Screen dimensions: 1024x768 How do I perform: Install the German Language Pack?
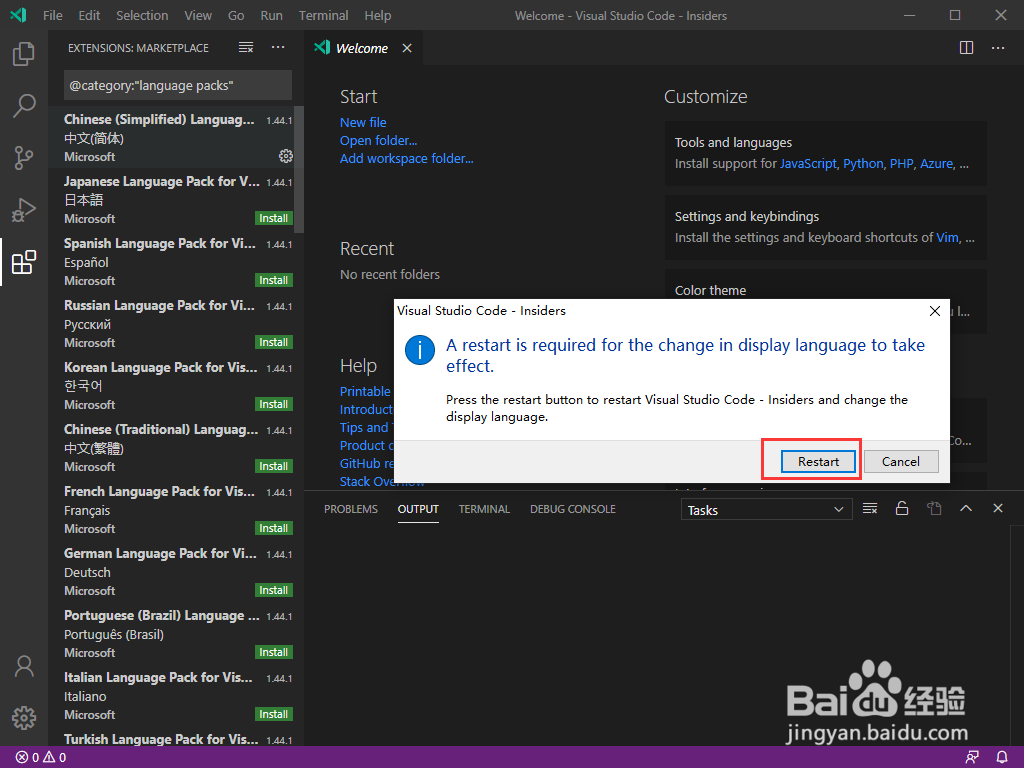[x=273, y=590]
